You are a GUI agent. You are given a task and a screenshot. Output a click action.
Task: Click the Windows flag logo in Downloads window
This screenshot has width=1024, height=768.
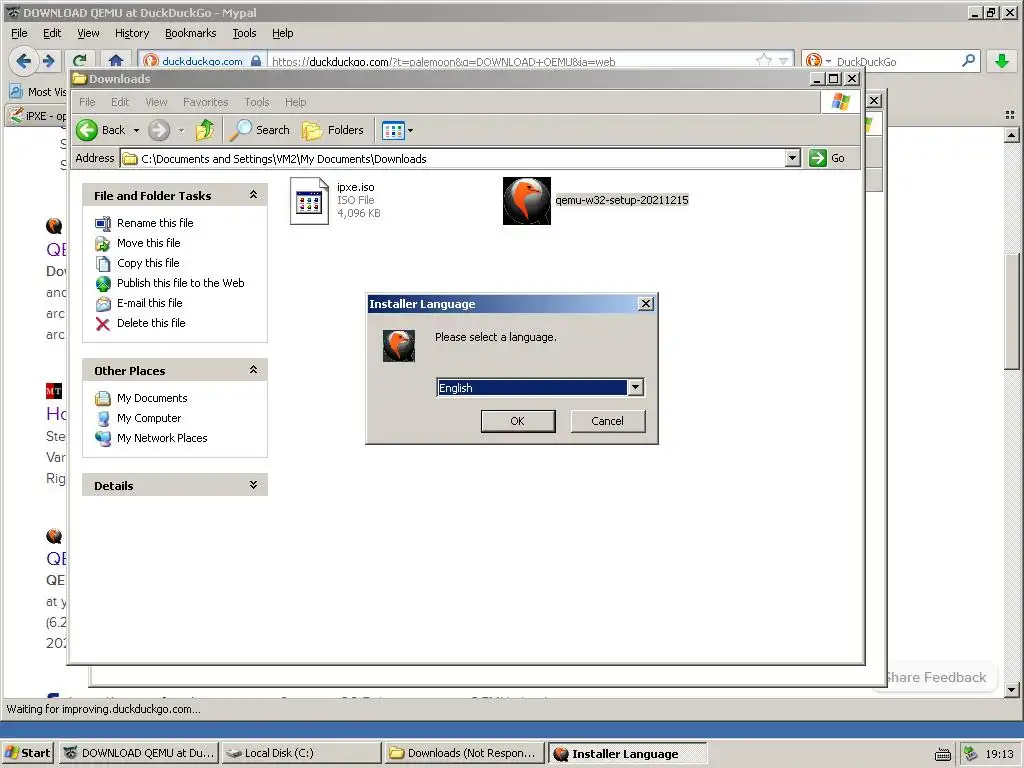840,102
